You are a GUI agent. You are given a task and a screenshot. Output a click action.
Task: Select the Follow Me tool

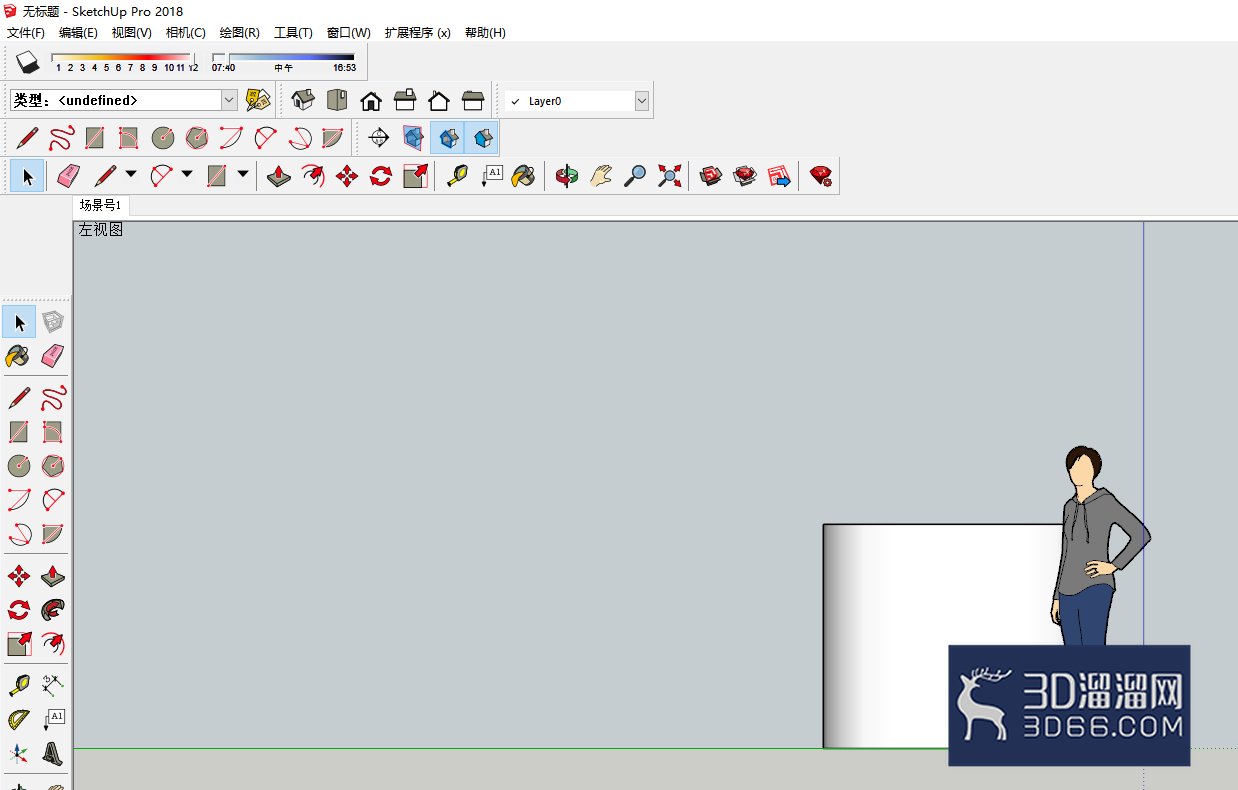[x=53, y=610]
